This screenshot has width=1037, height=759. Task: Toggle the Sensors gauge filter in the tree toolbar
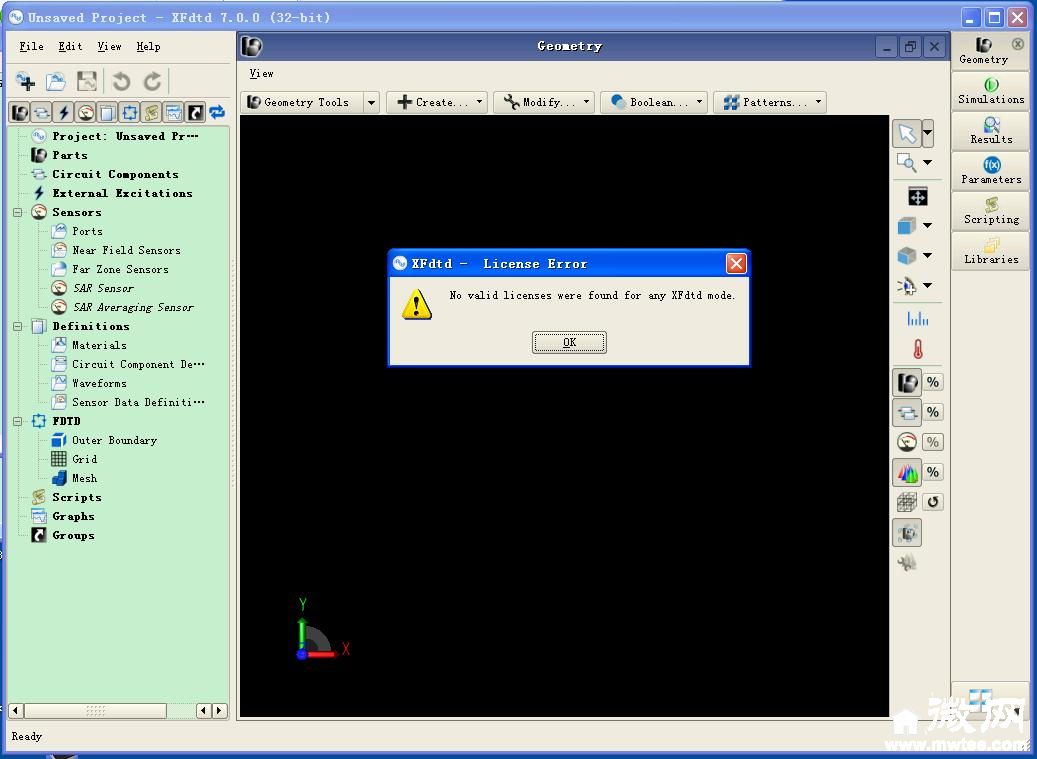(x=85, y=112)
